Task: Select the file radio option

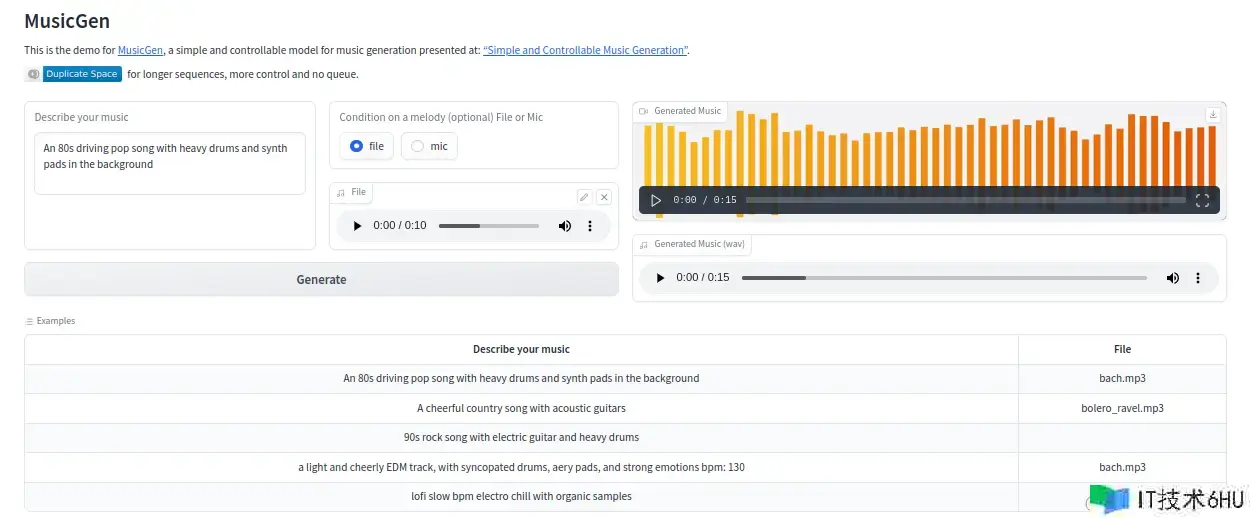Action: point(358,146)
